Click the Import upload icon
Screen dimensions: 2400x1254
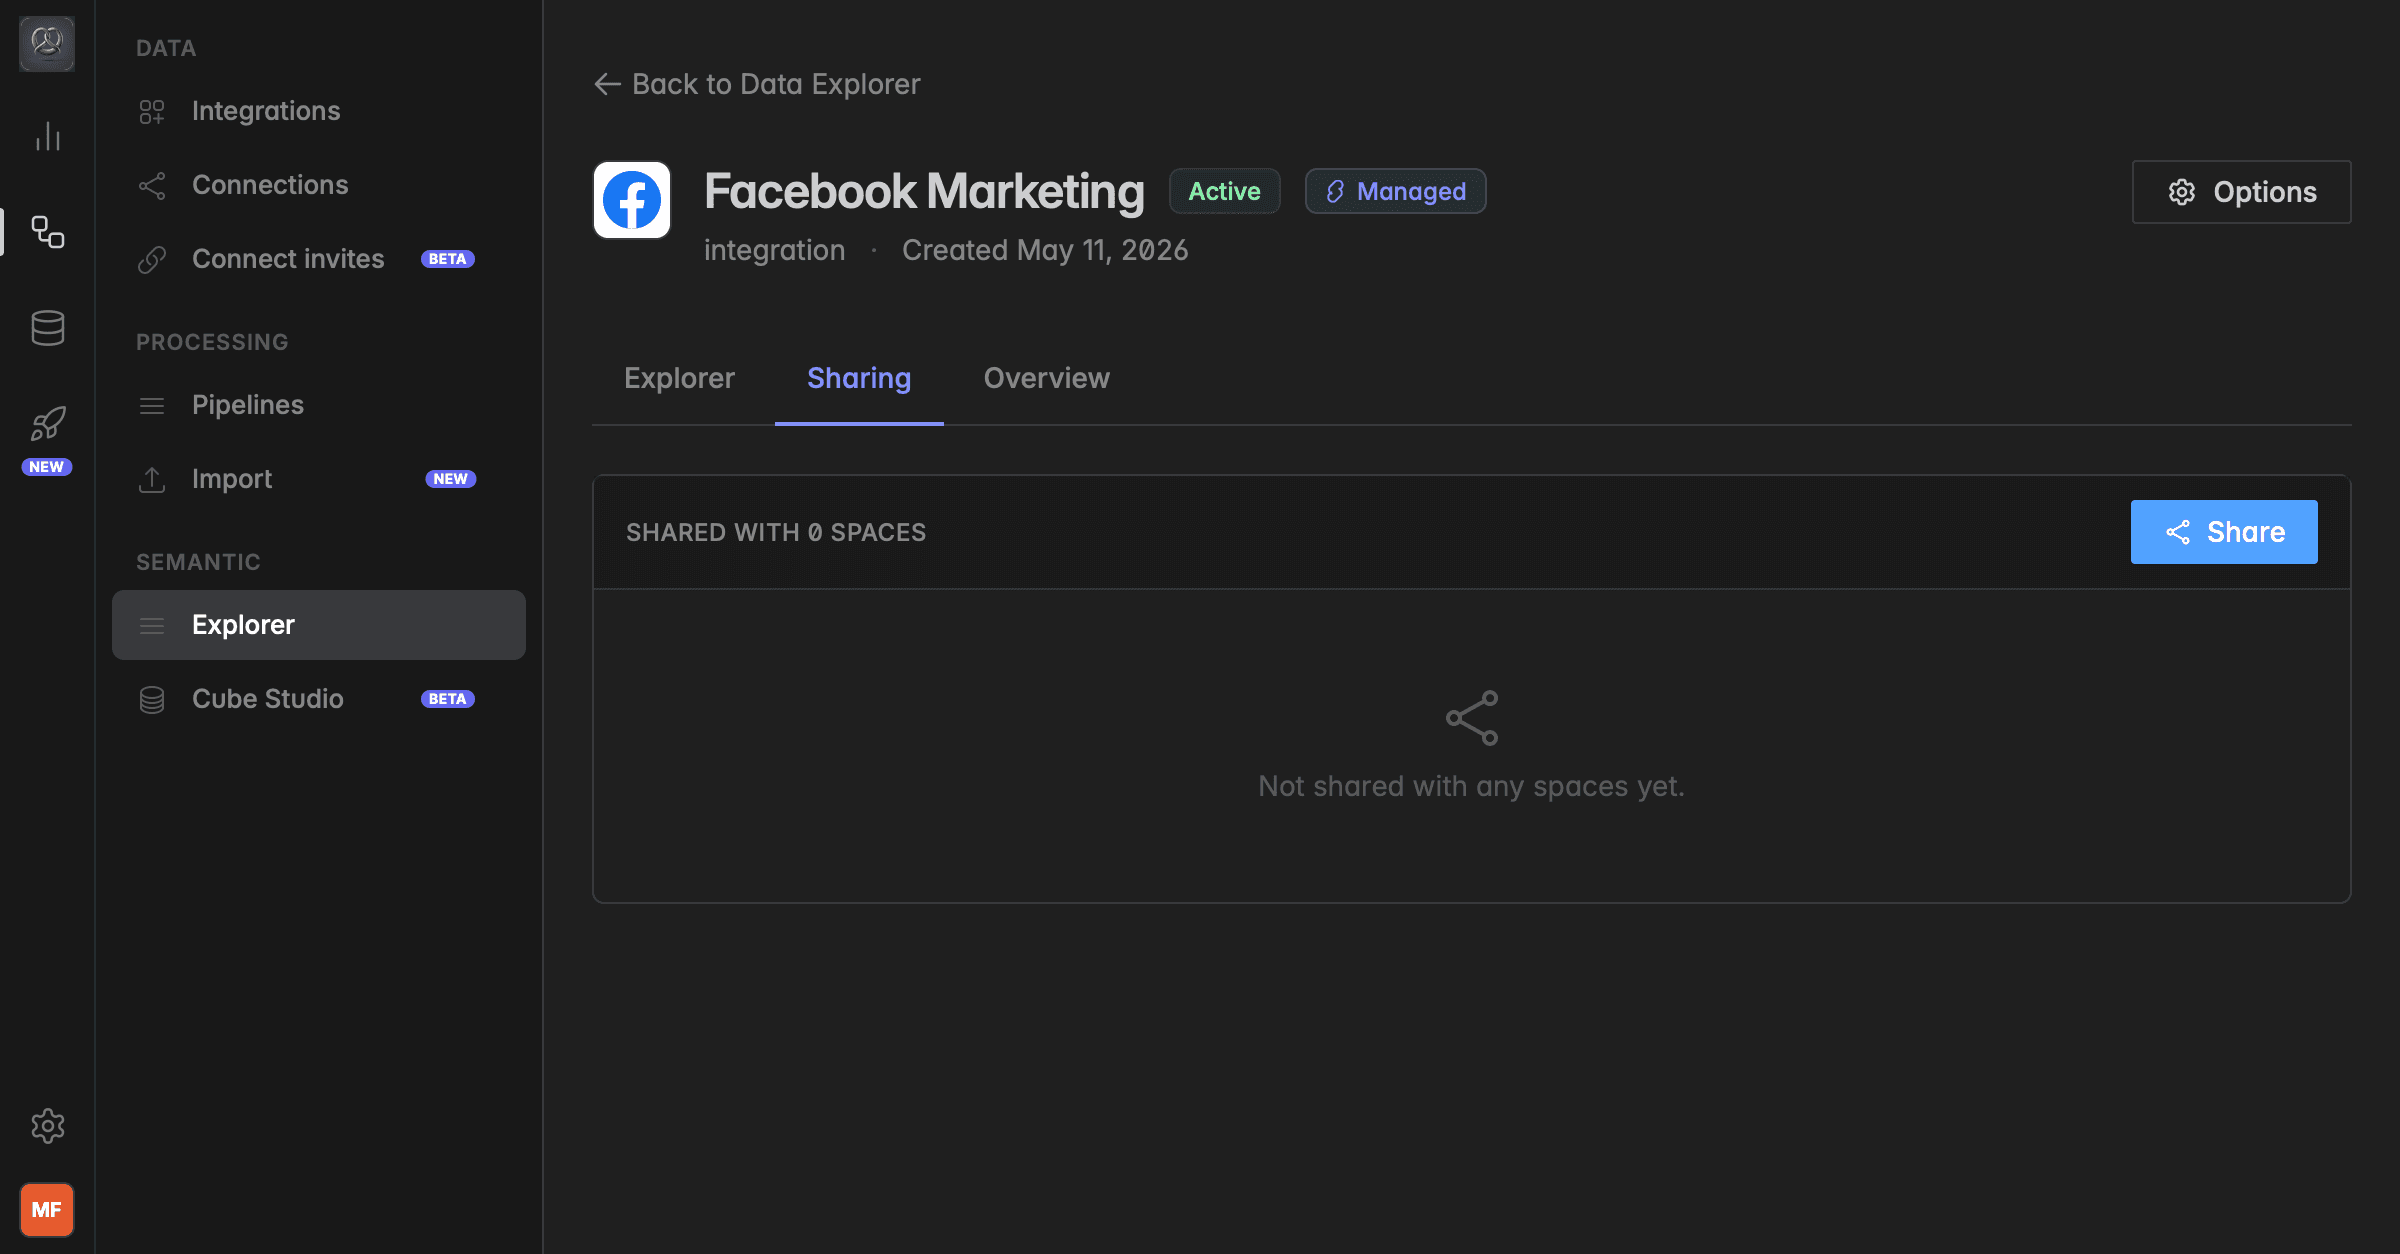[152, 479]
